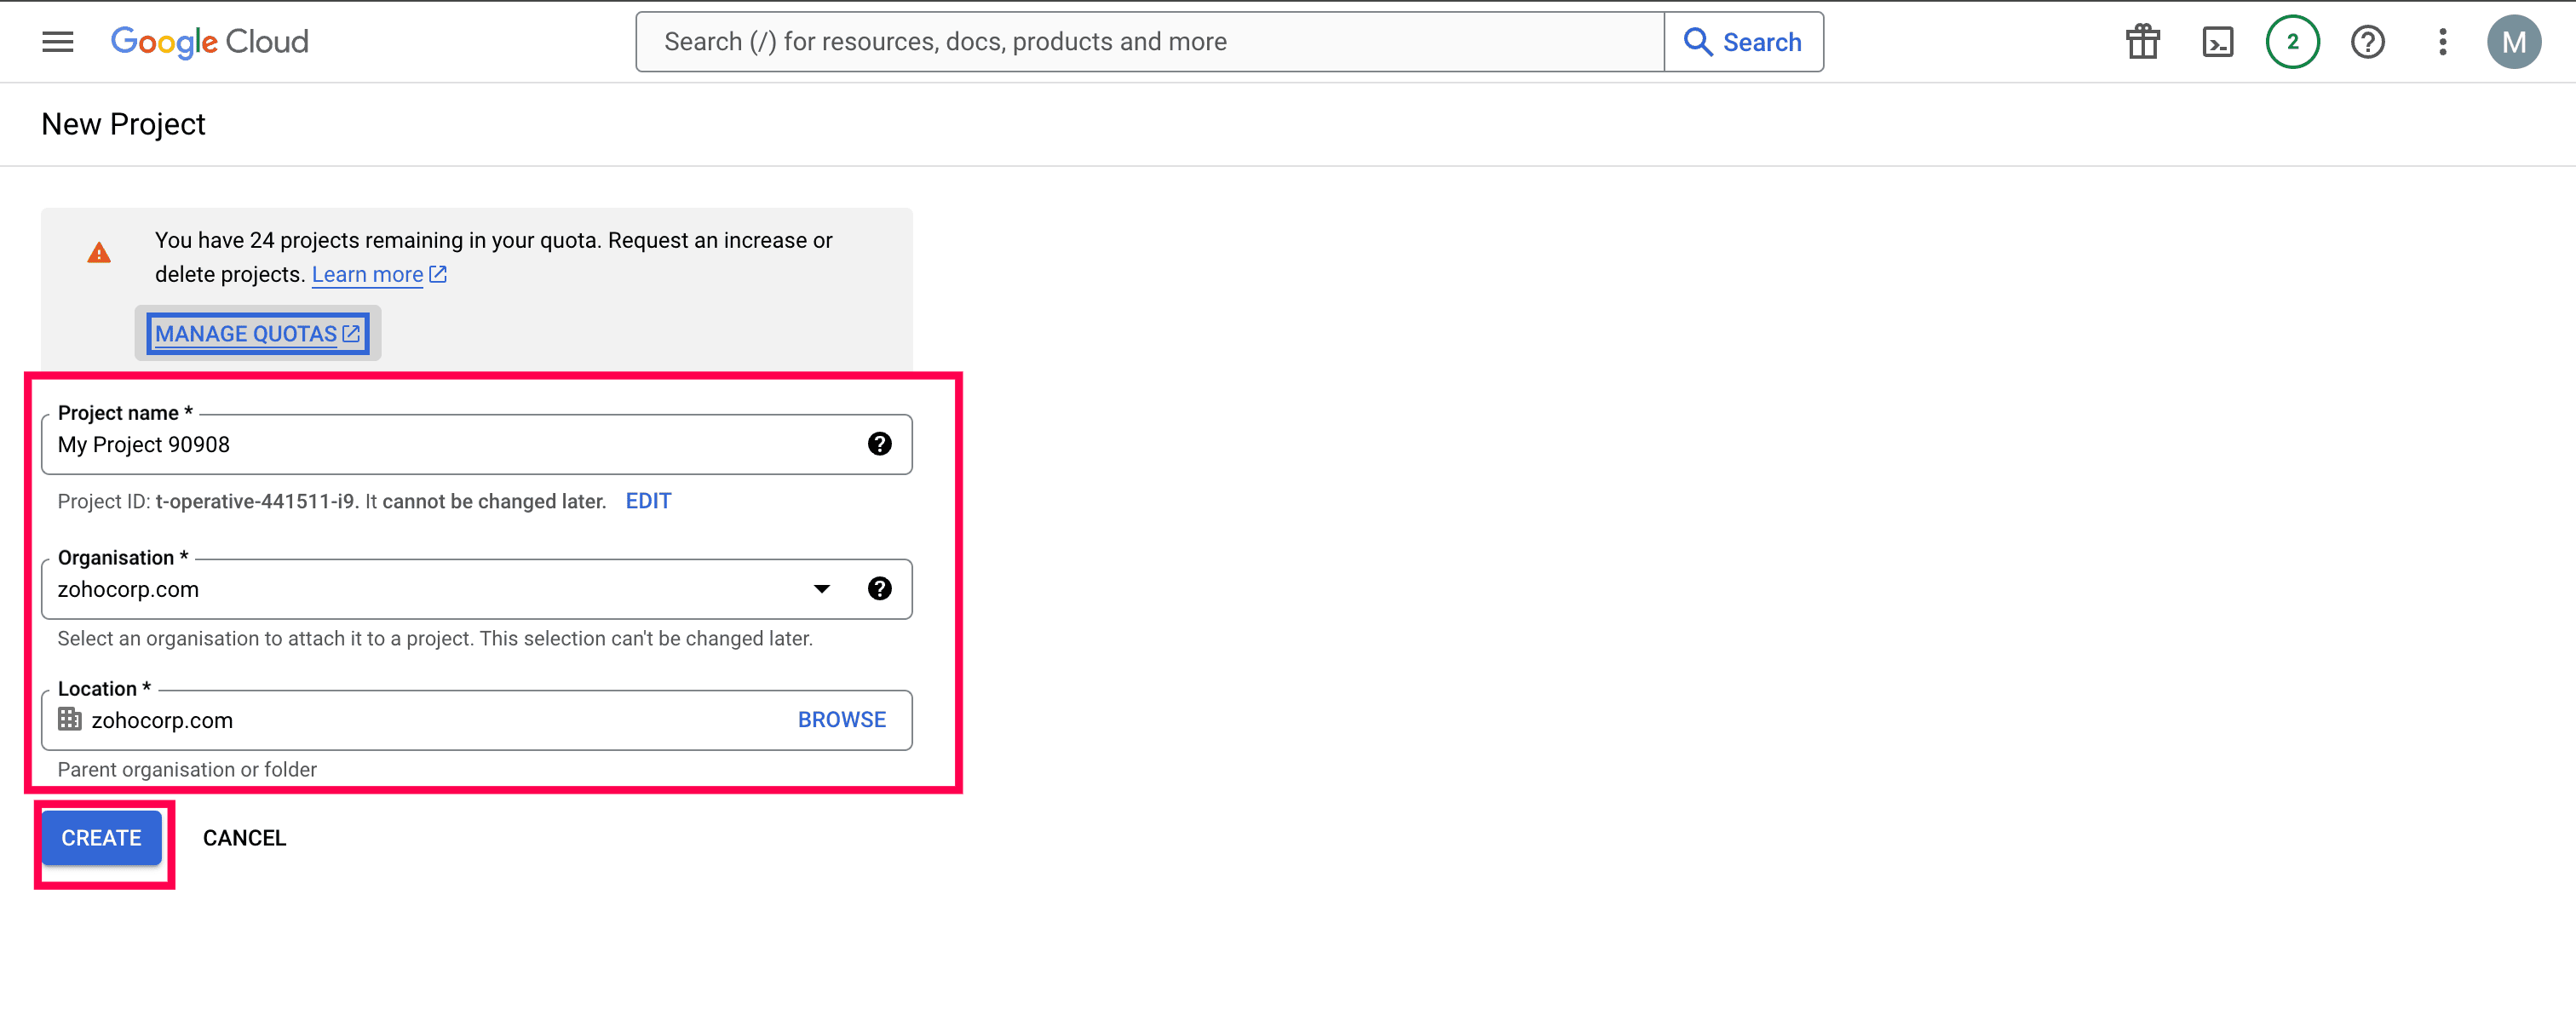
Task: Open the three-dot settings menu
Action: [x=2442, y=41]
